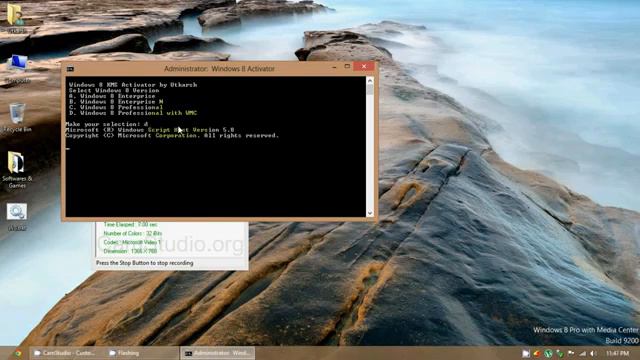Maximize the Windows 8 Activator window

pos(347,67)
